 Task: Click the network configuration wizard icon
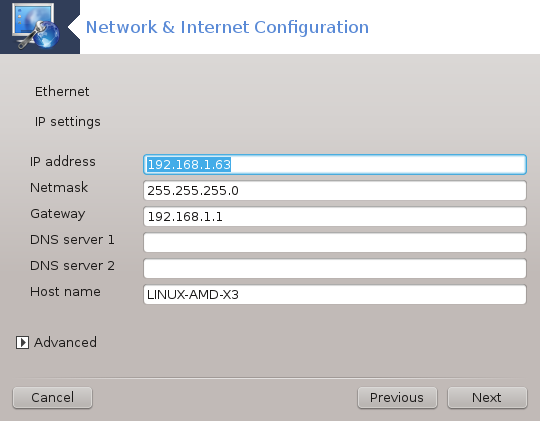(35, 27)
